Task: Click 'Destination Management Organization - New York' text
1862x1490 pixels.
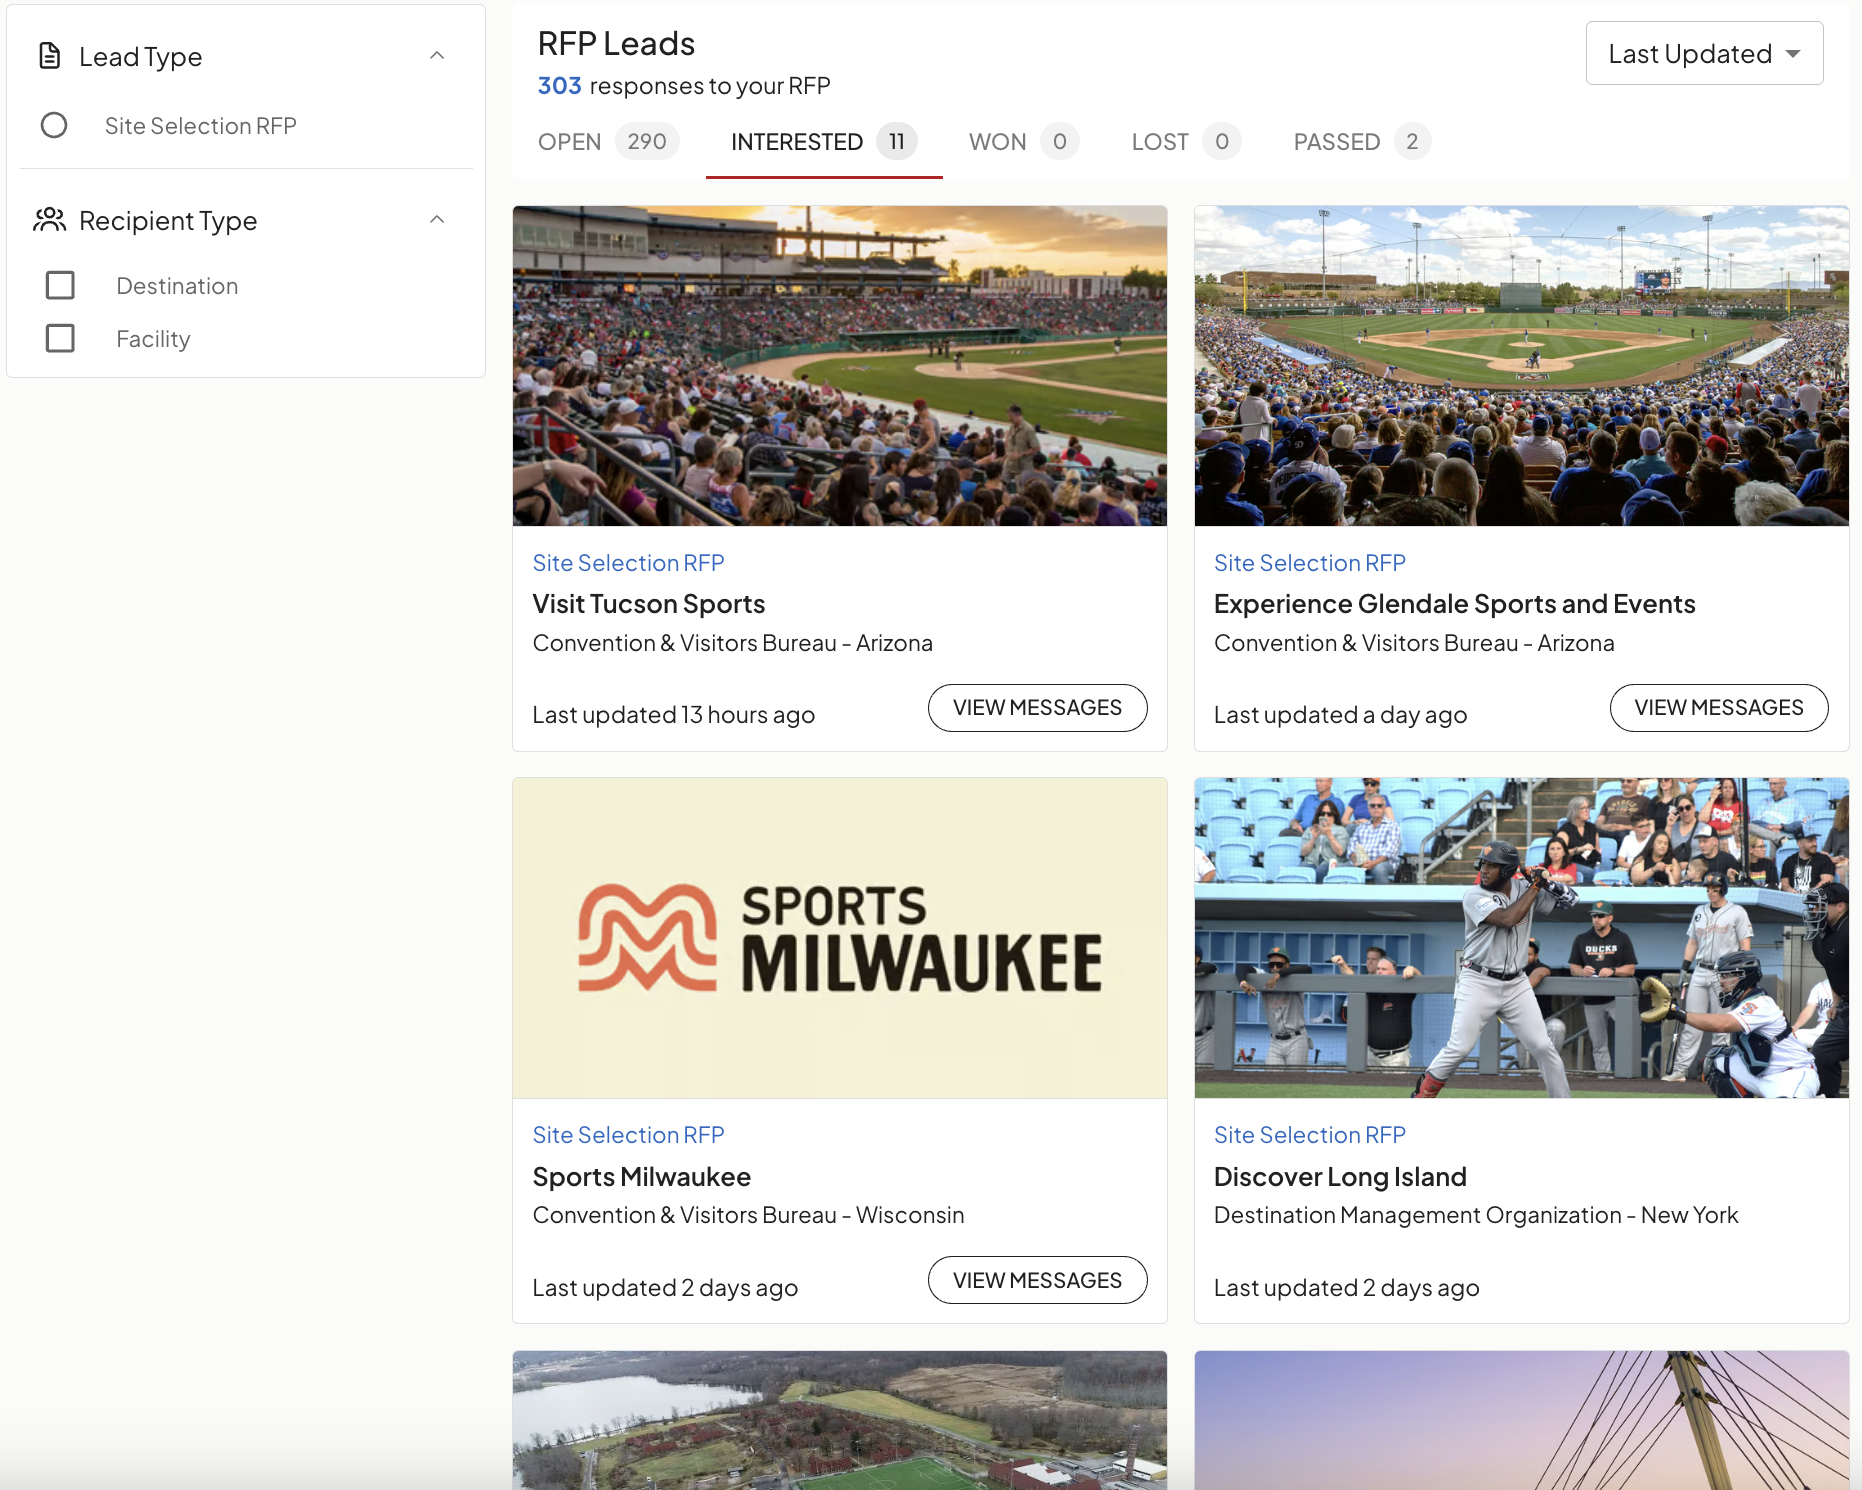Action: pyautogui.click(x=1476, y=1215)
